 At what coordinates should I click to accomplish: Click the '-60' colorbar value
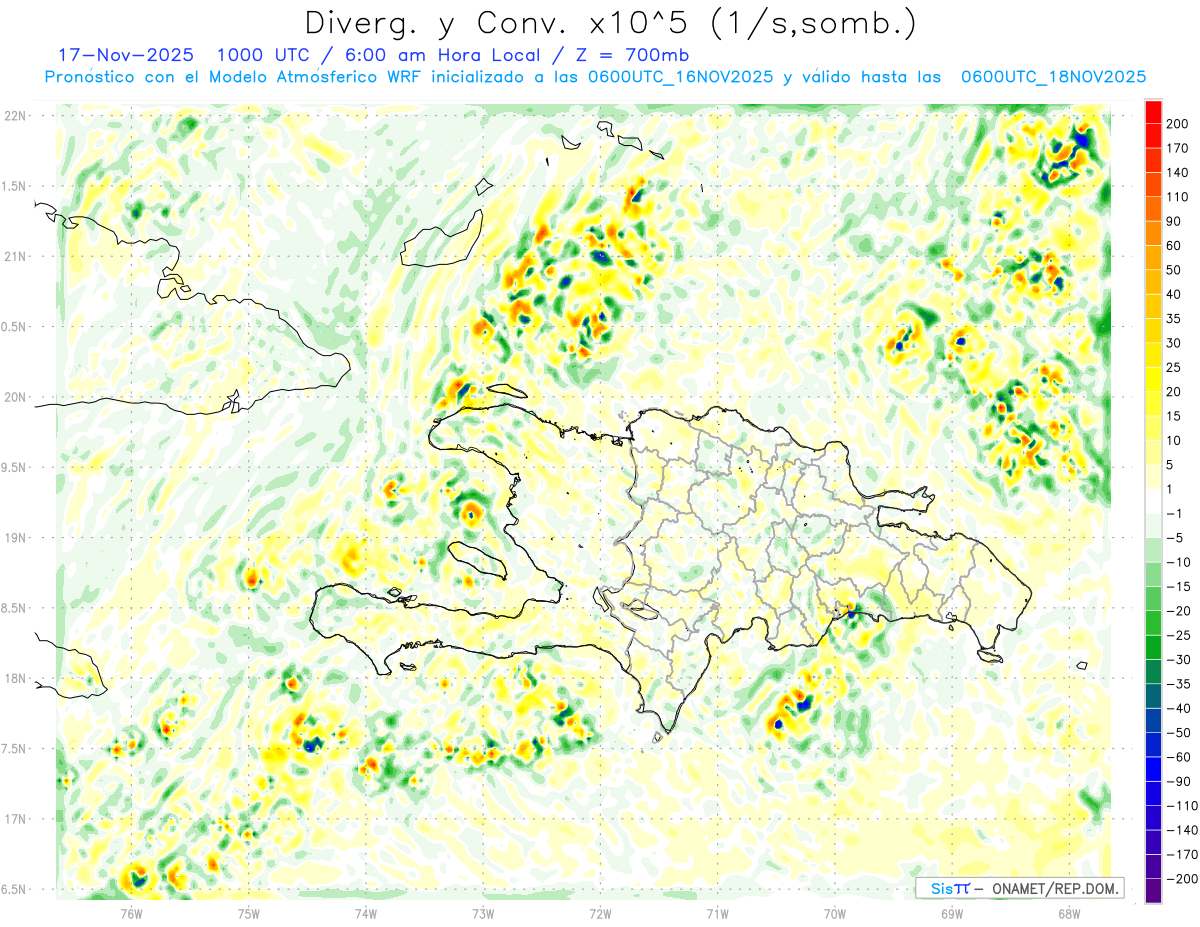coord(1177,757)
